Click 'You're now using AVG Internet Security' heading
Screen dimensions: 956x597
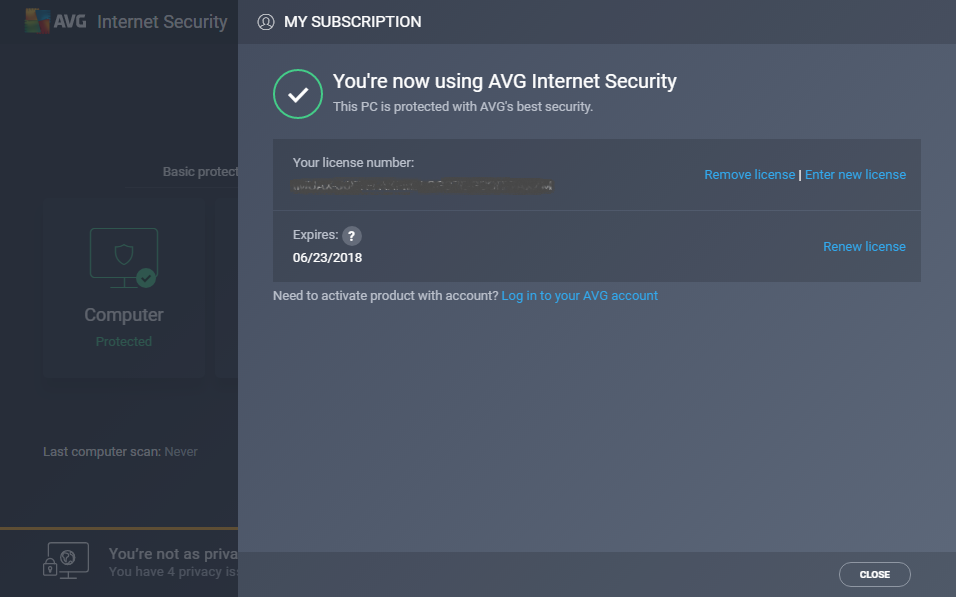(505, 81)
